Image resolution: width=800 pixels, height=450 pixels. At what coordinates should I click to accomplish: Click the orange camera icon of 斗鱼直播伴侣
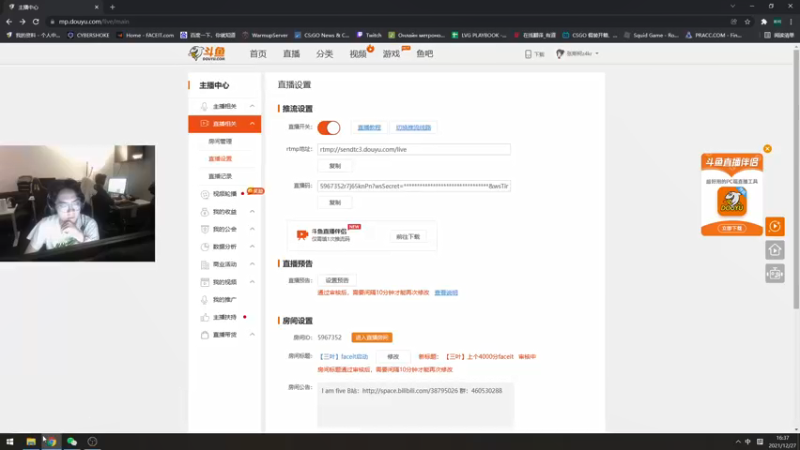click(x=302, y=234)
